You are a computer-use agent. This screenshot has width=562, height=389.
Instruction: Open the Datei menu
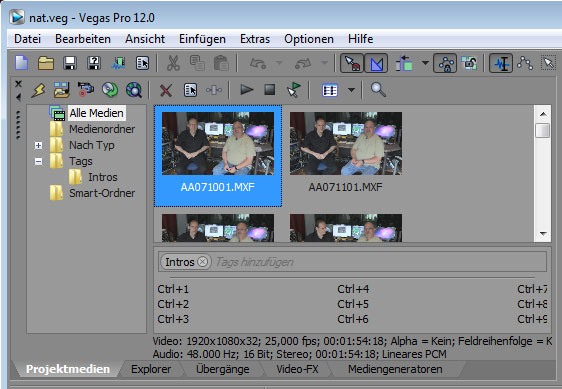27,39
